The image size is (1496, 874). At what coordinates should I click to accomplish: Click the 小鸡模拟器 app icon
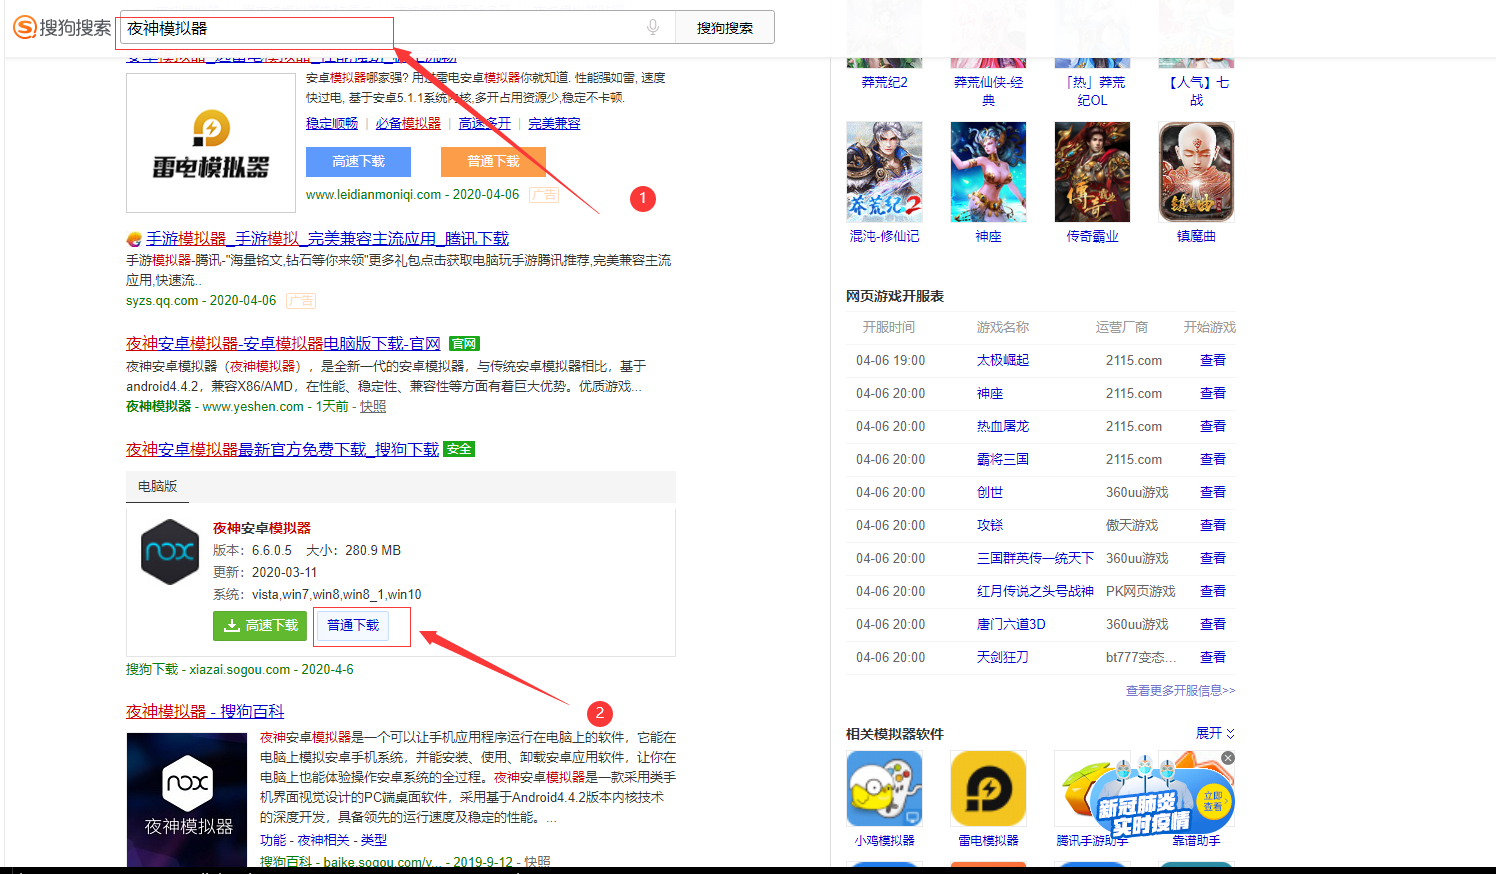884,789
